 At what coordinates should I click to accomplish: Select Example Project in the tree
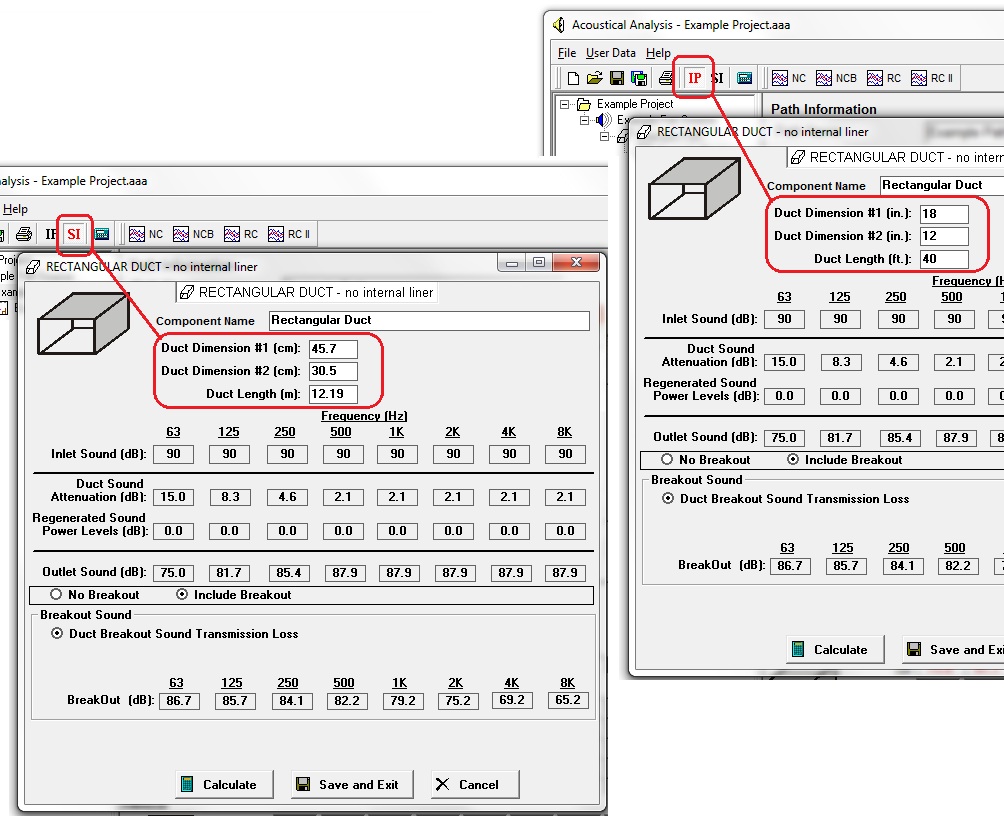[x=635, y=104]
